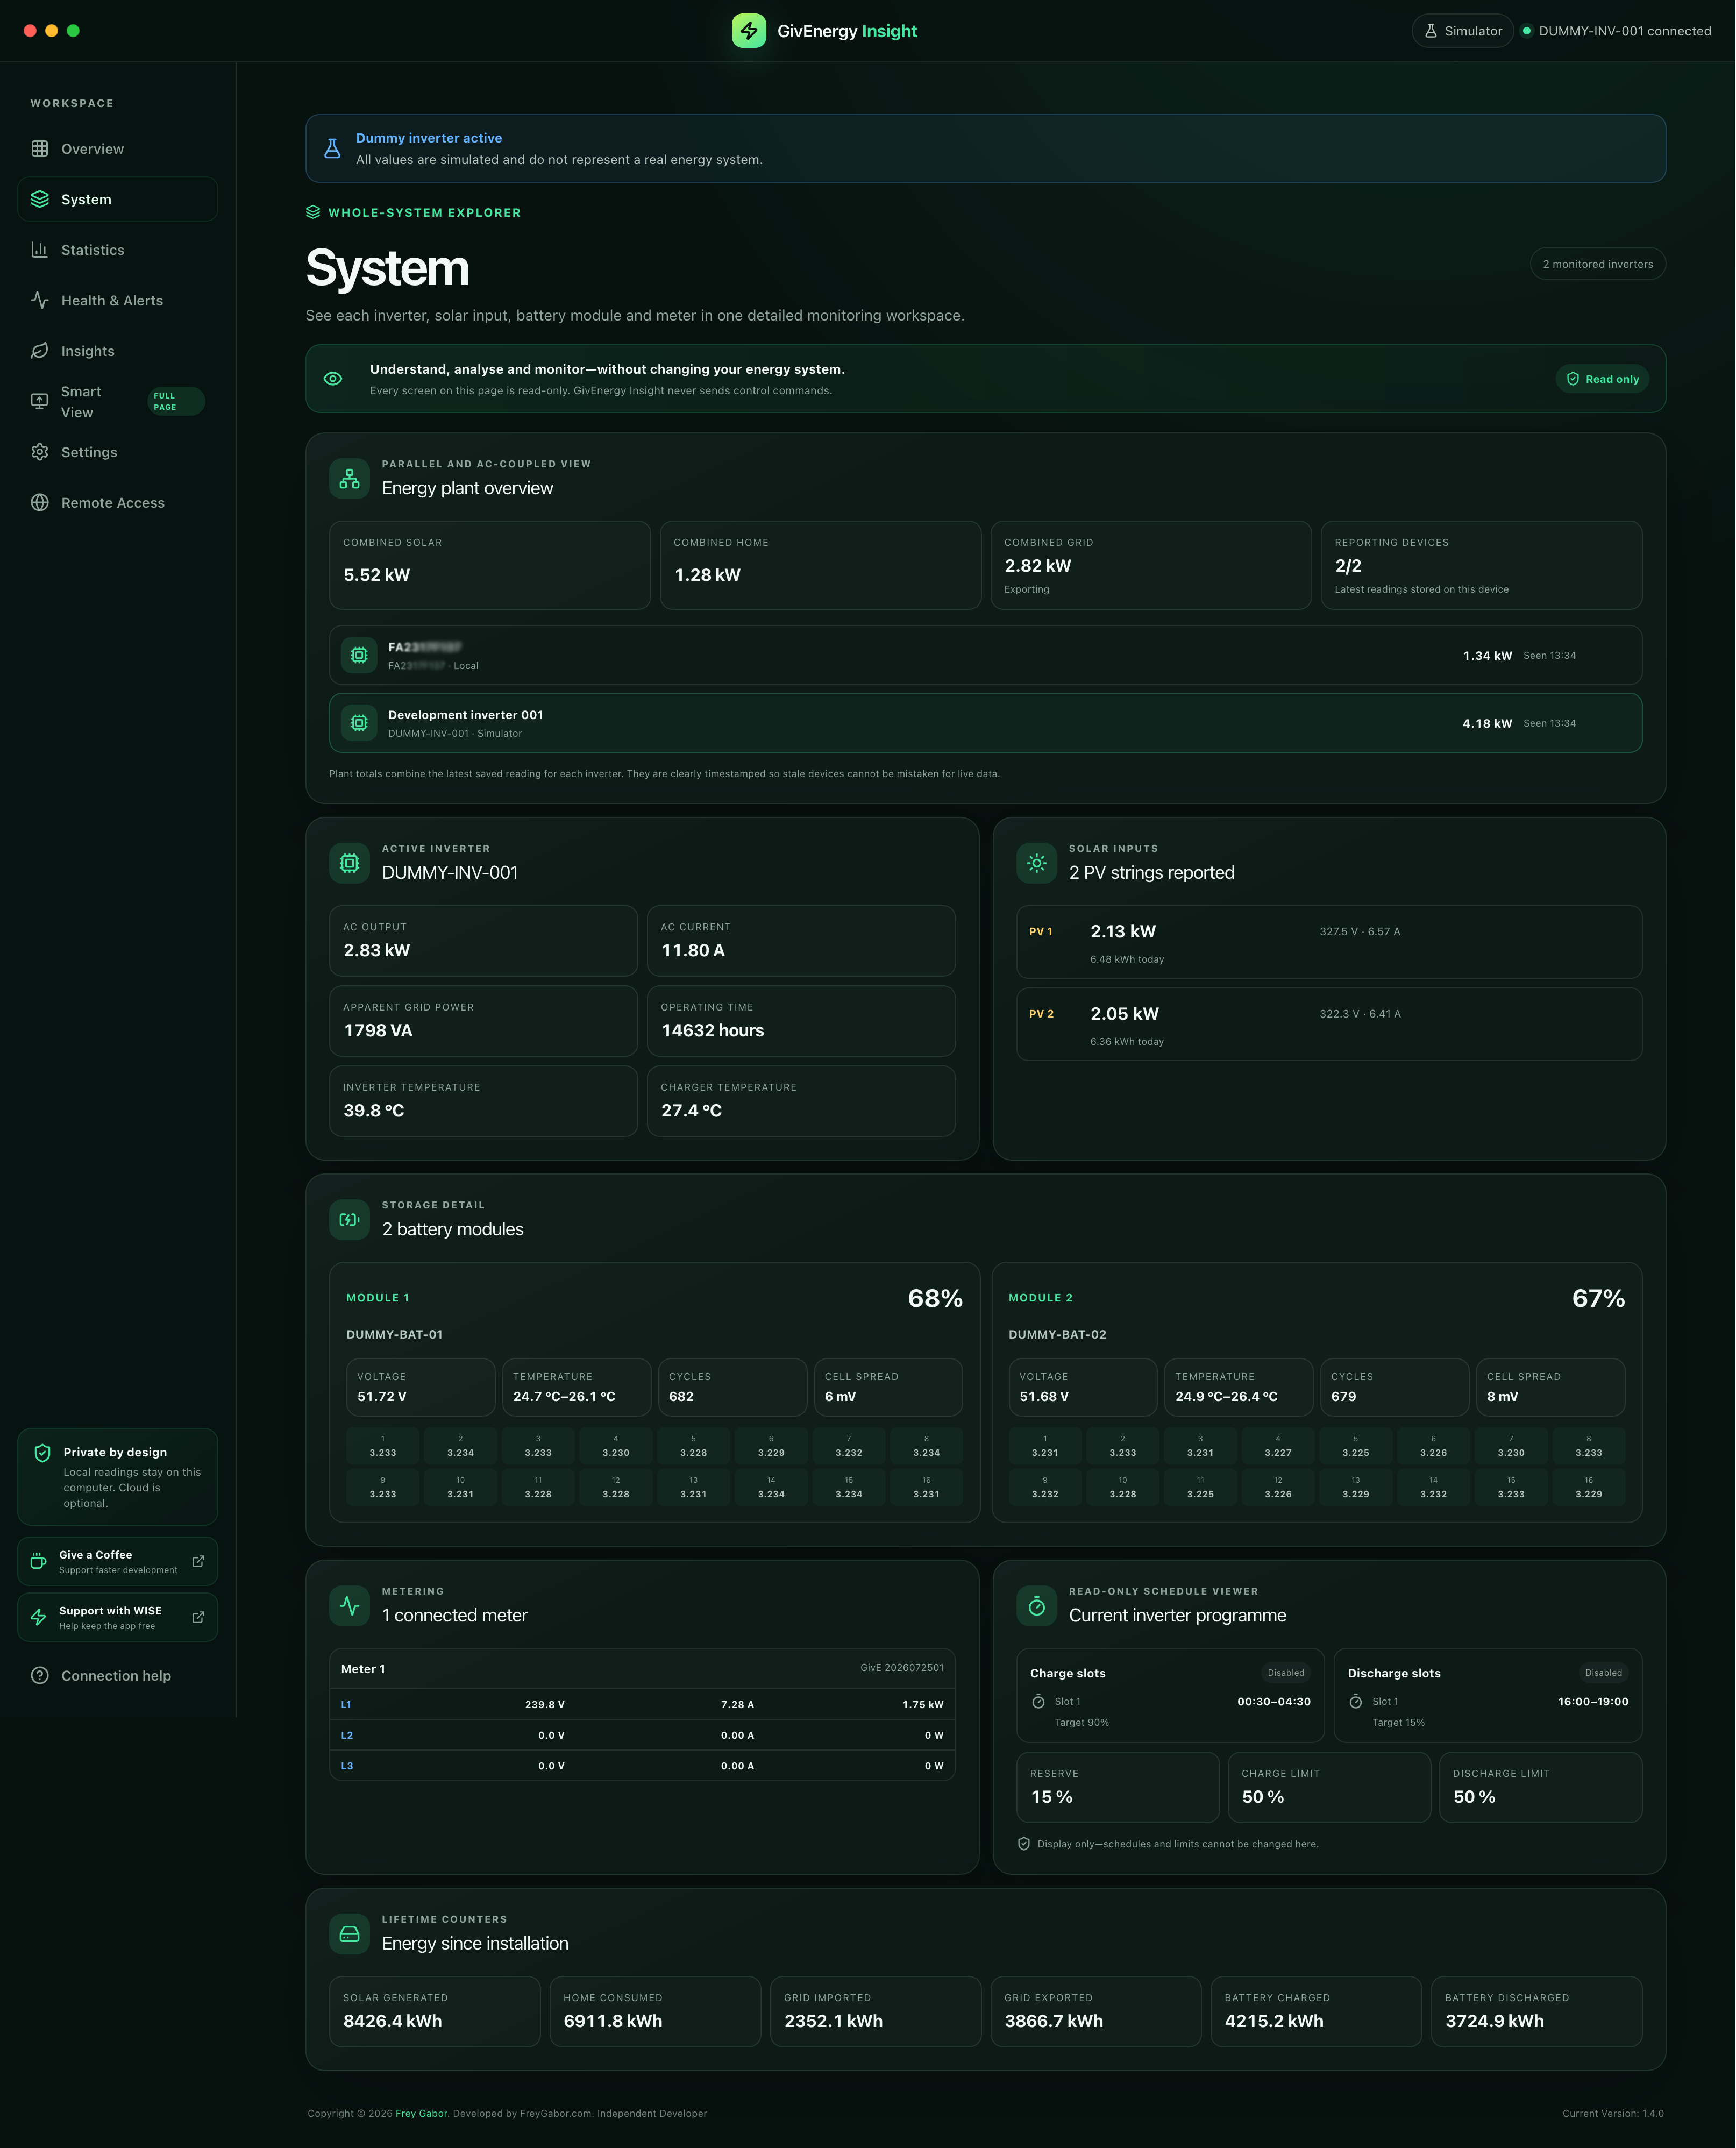This screenshot has width=1736, height=2148.
Task: Click Meter 1 L1 row
Action: (642, 1704)
